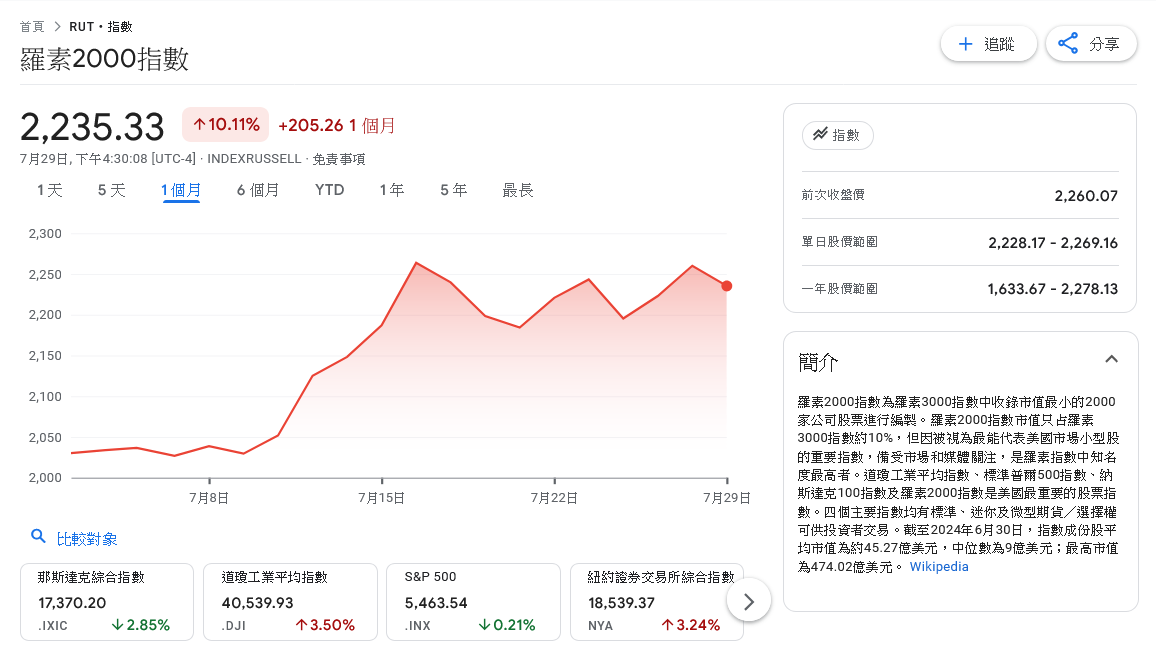Click the 7月29日 axis label
The width and height of the screenshot is (1156, 654).
[727, 498]
